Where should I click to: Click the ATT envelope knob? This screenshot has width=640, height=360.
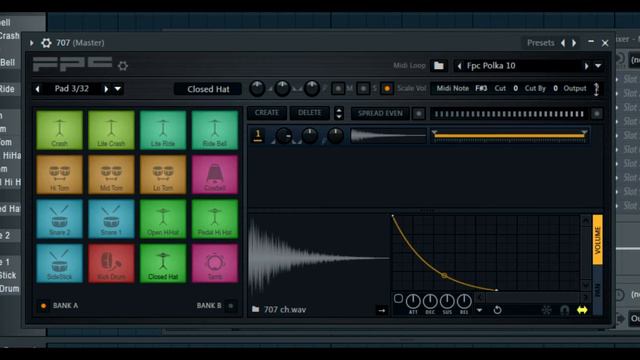(413, 302)
